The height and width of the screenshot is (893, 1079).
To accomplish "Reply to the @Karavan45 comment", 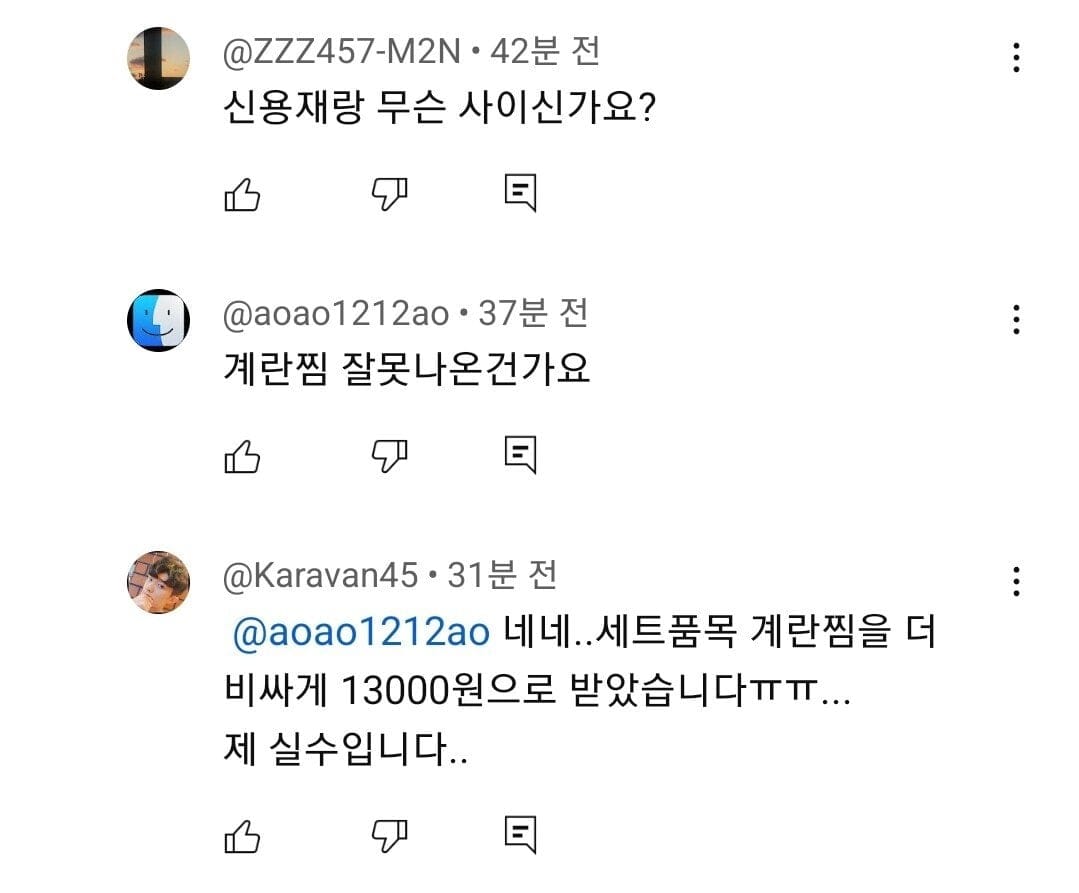I will click(x=520, y=834).
